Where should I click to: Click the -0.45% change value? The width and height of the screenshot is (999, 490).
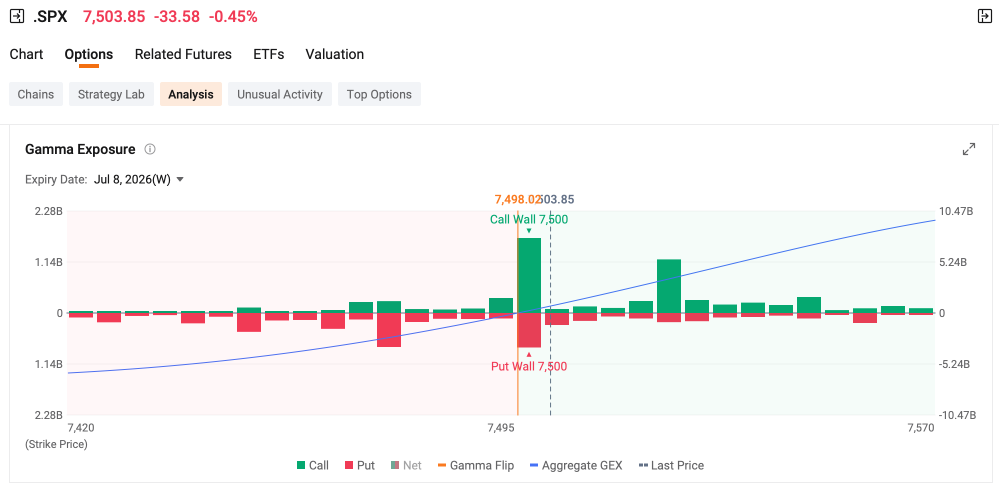[233, 17]
